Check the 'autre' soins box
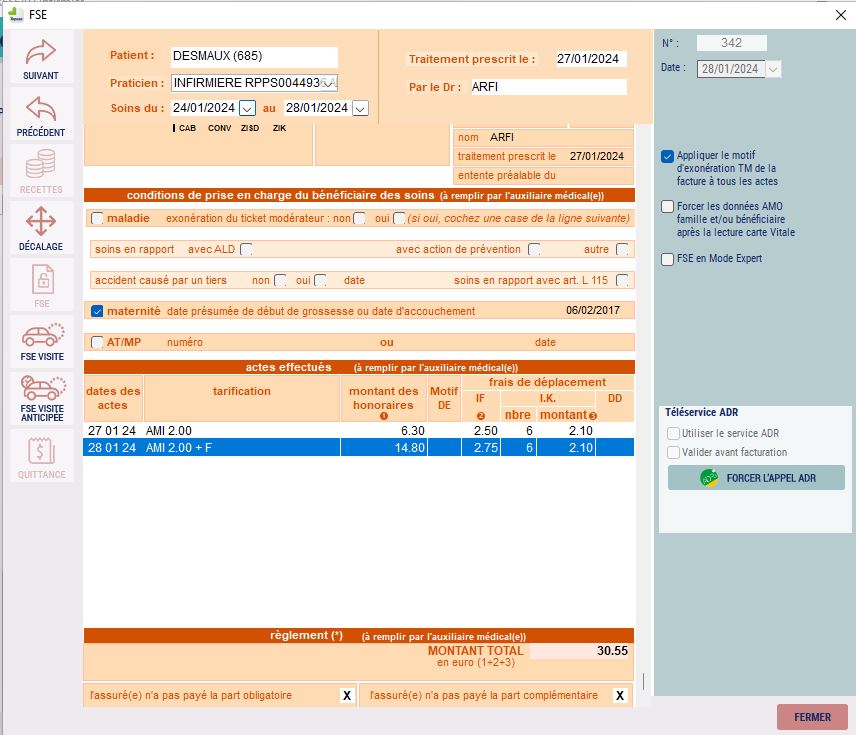Viewport: 856px width, 735px height. click(622, 250)
